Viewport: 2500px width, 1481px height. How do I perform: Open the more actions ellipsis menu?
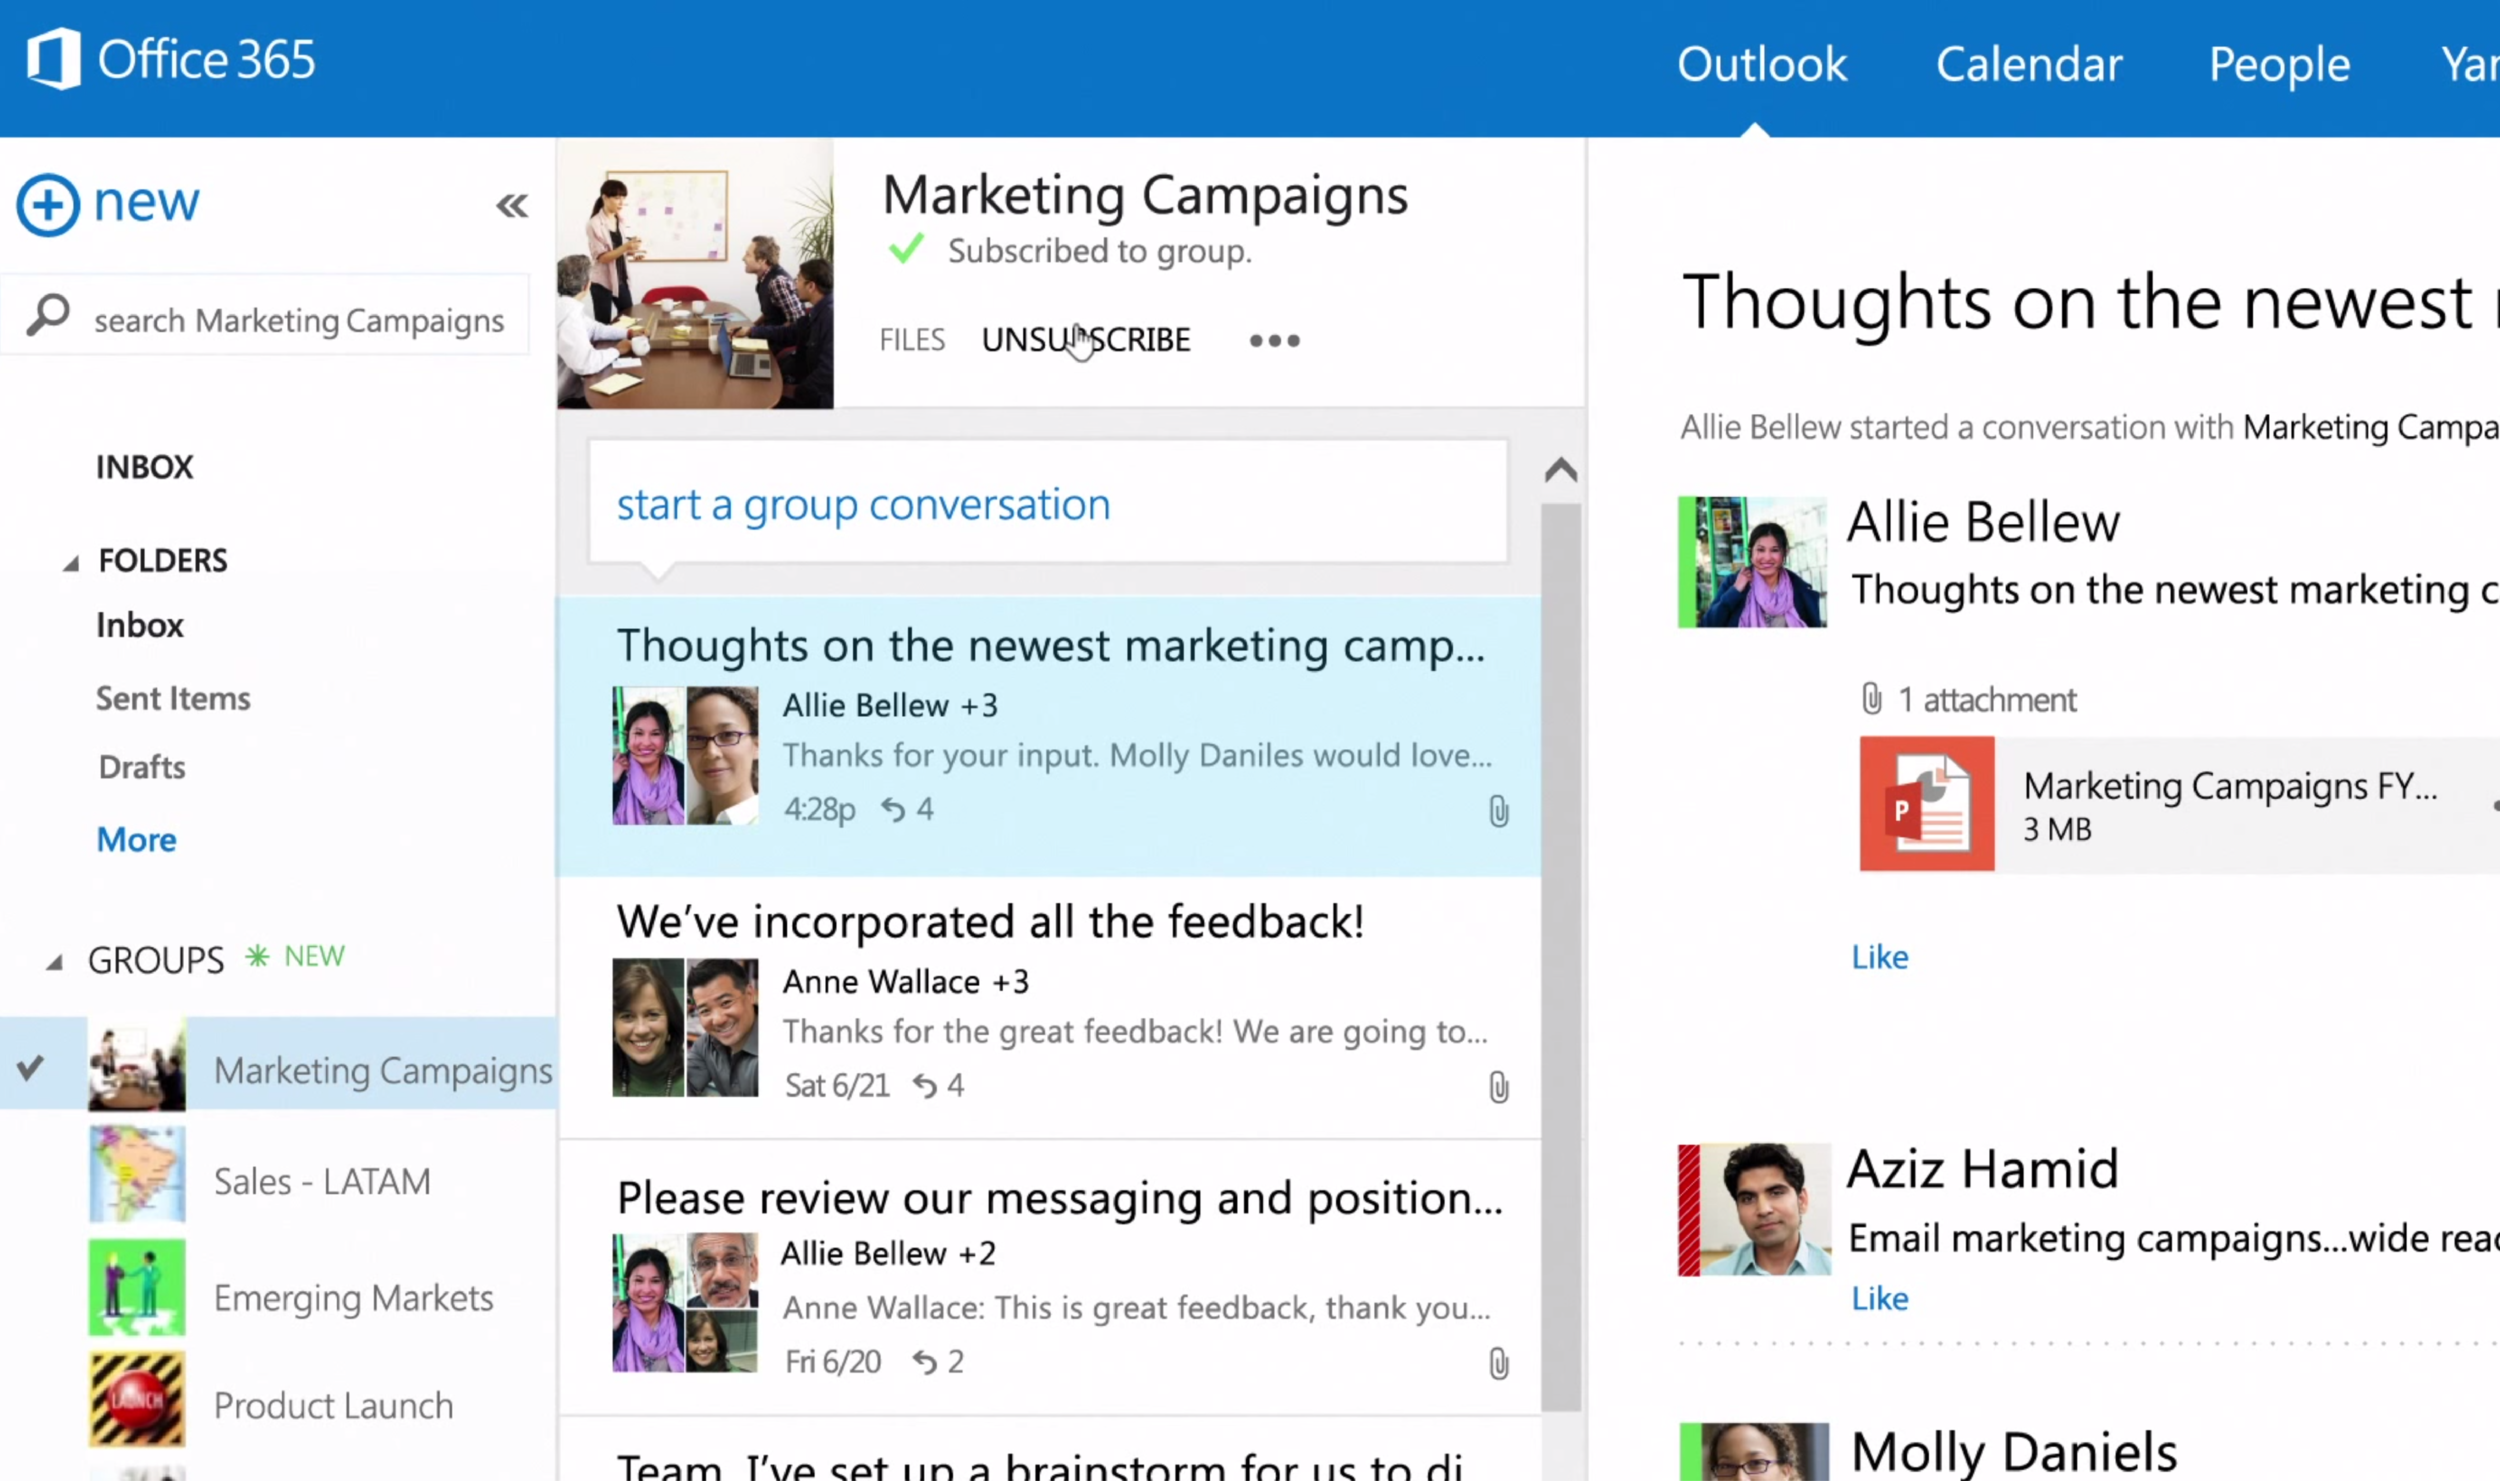point(1274,341)
